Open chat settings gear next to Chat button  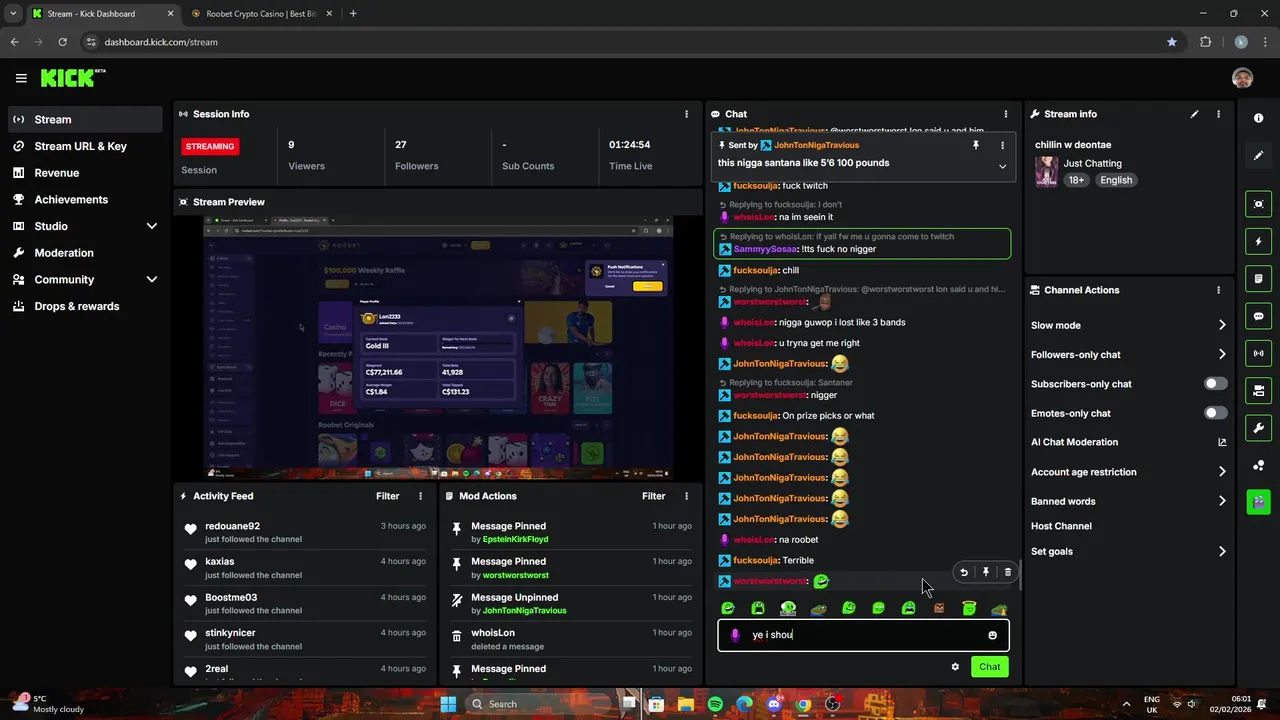(955, 667)
